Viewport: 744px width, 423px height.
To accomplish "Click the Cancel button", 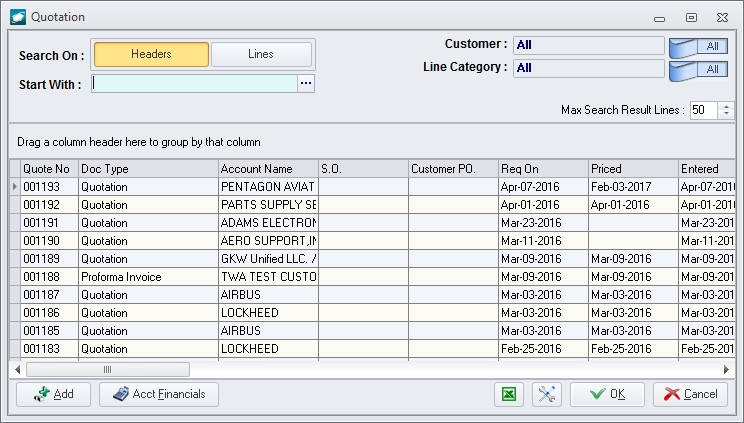I will coord(690,394).
